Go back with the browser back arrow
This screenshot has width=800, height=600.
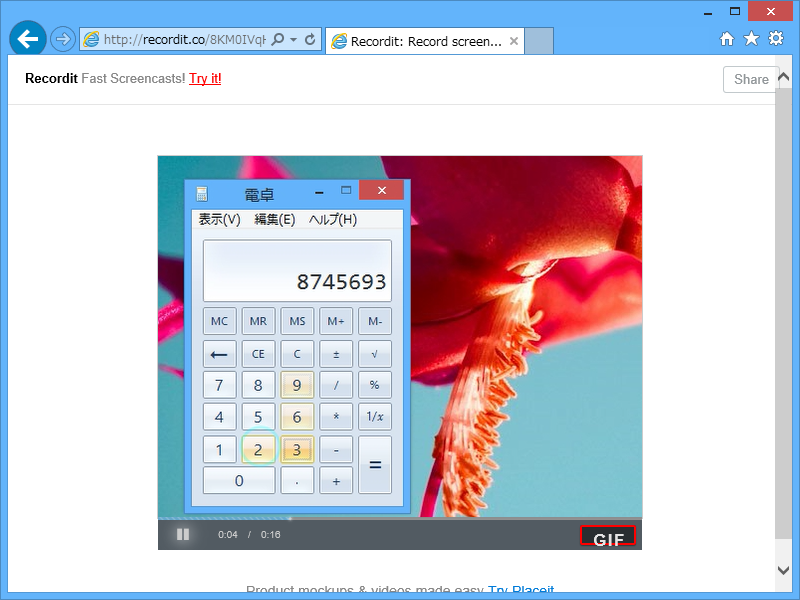28,39
